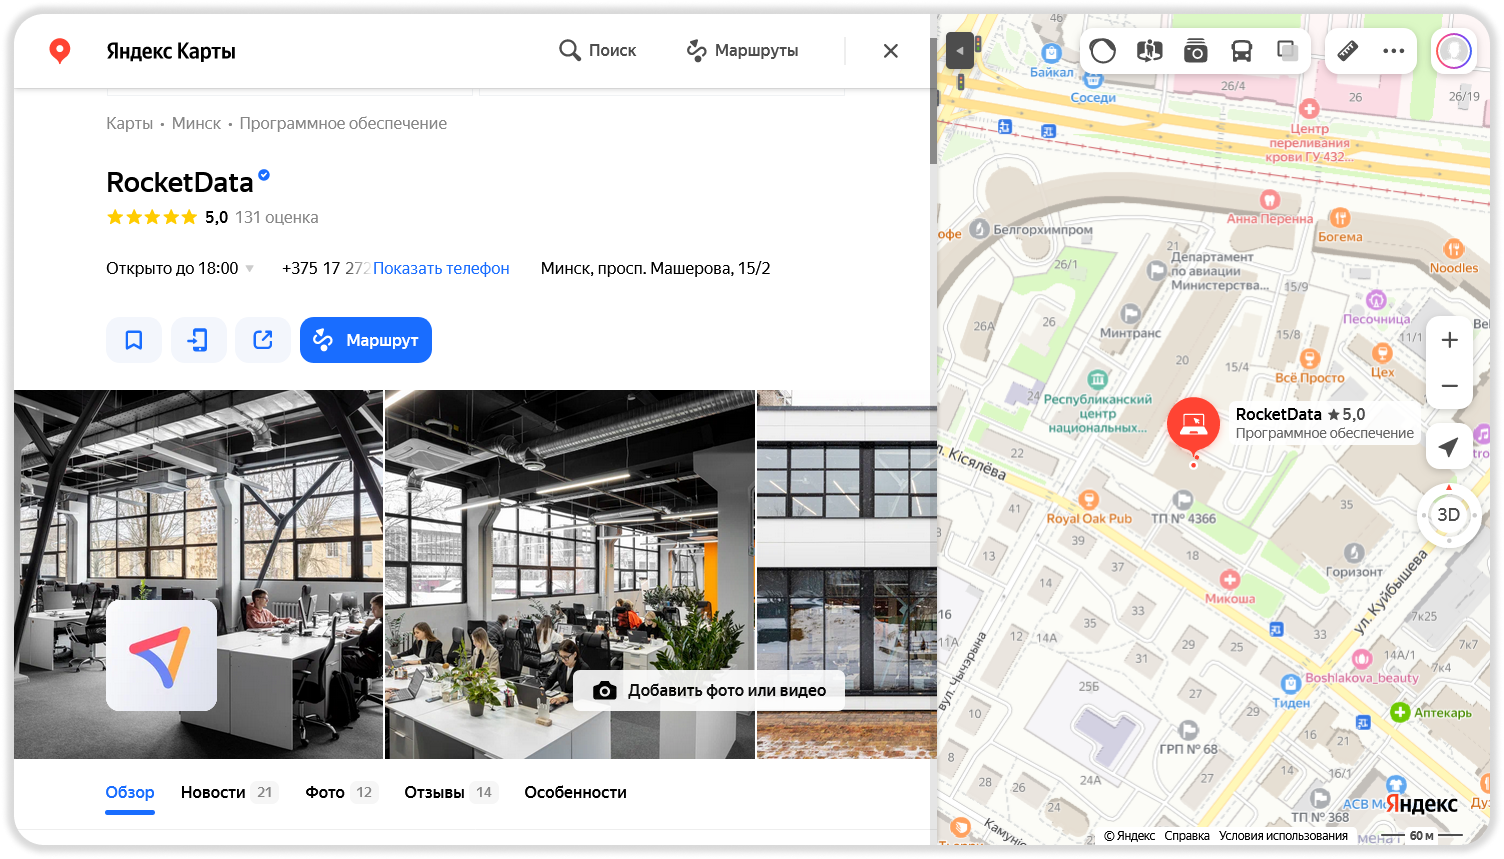1504x859 pixels.
Task: Click the 131 оценка rating count
Action: 277,217
